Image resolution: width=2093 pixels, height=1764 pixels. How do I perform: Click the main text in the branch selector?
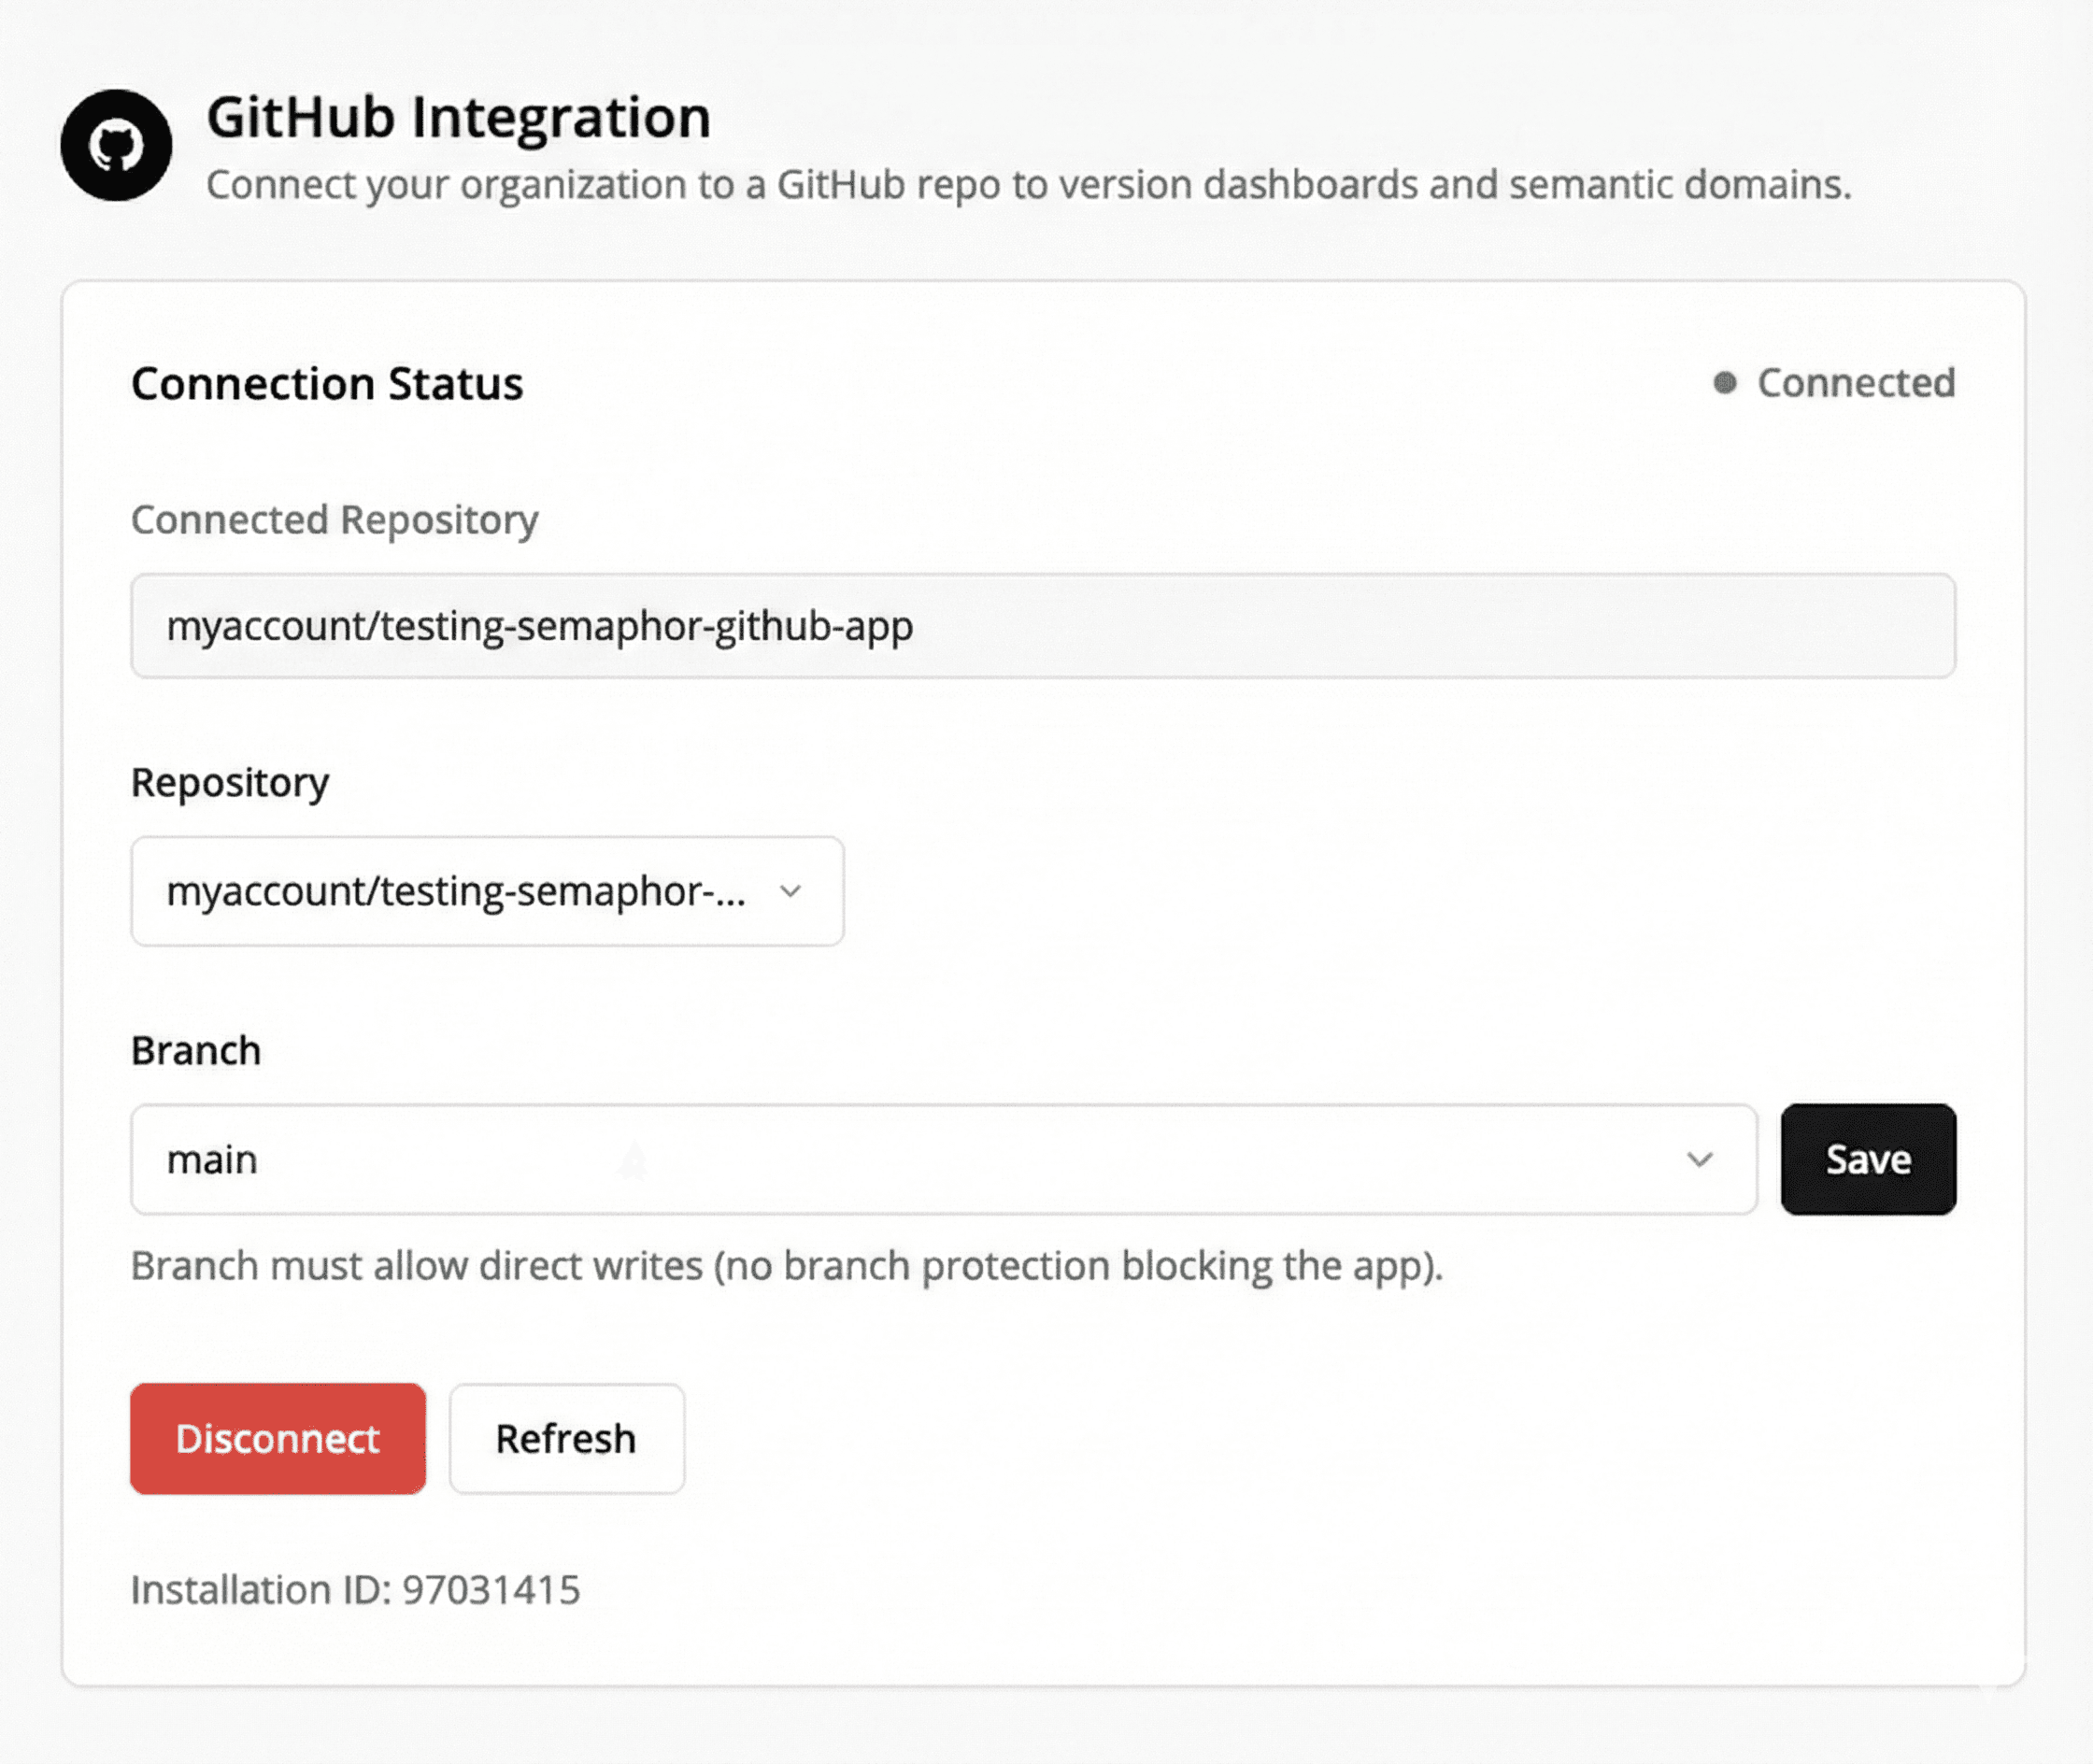tap(212, 1160)
